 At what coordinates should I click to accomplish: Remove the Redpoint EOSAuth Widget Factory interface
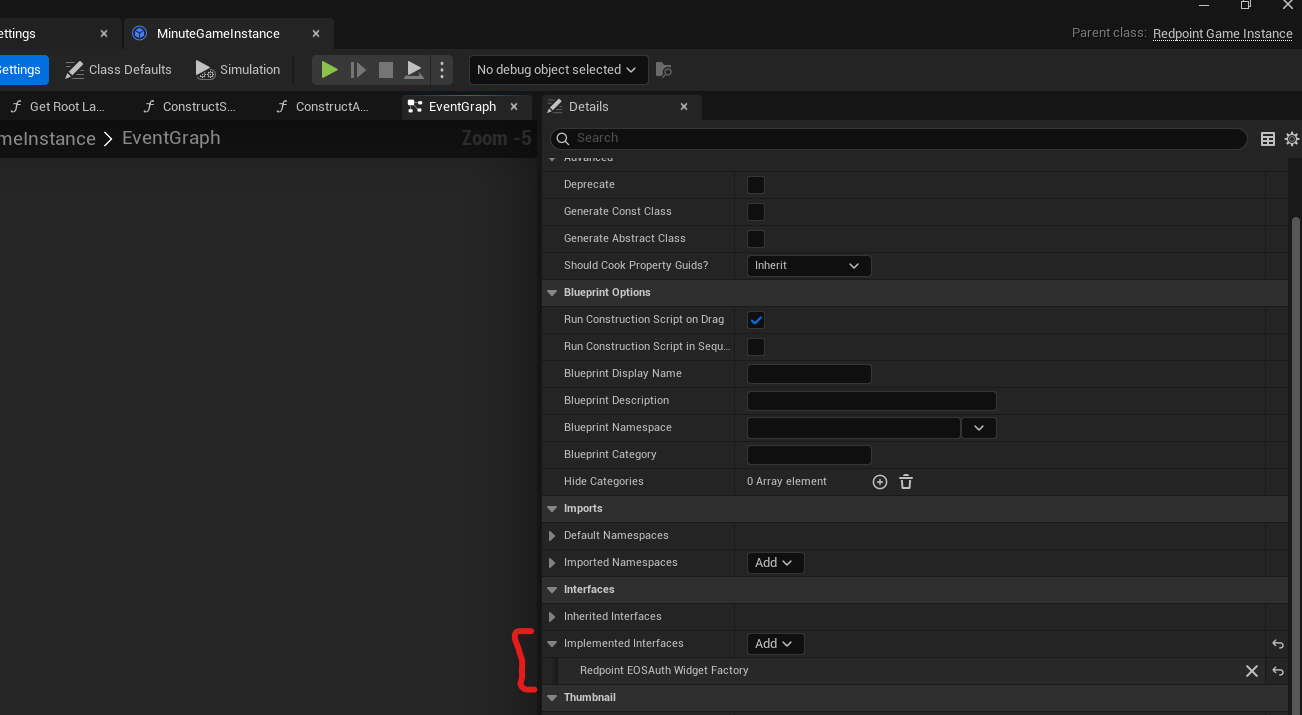1251,671
